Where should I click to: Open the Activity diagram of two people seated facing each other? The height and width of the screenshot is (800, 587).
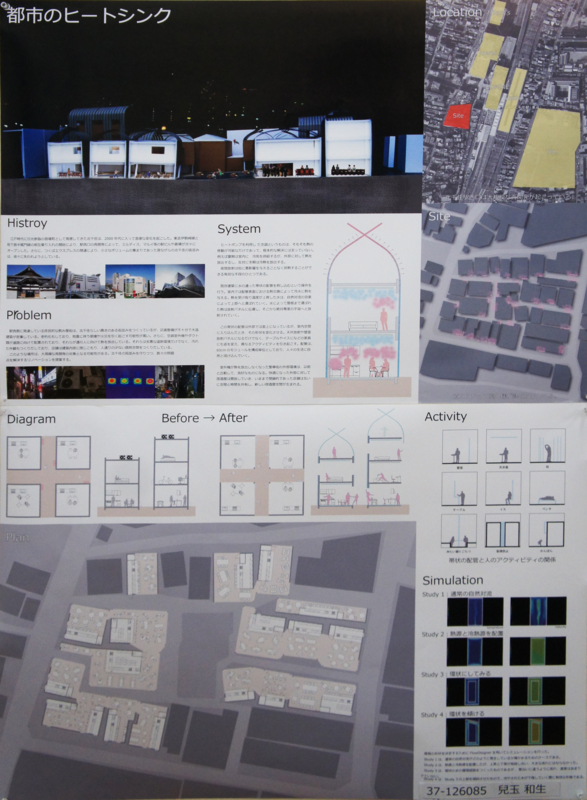tap(459, 531)
